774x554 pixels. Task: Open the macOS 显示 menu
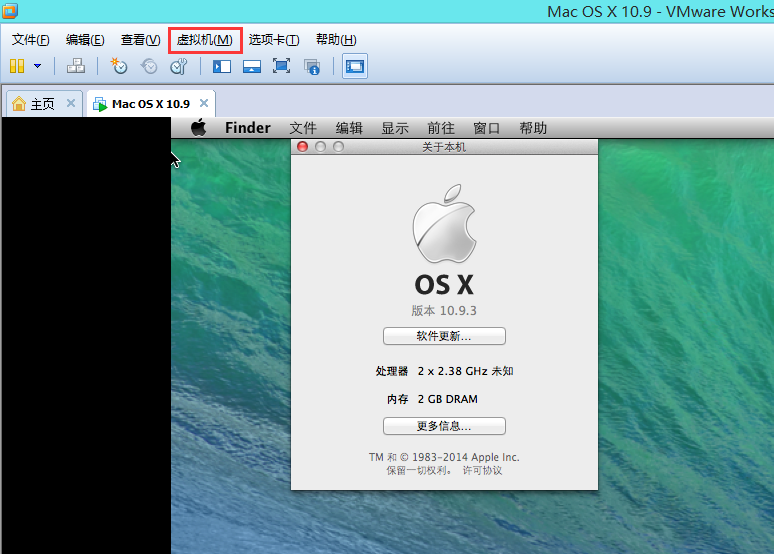click(395, 128)
